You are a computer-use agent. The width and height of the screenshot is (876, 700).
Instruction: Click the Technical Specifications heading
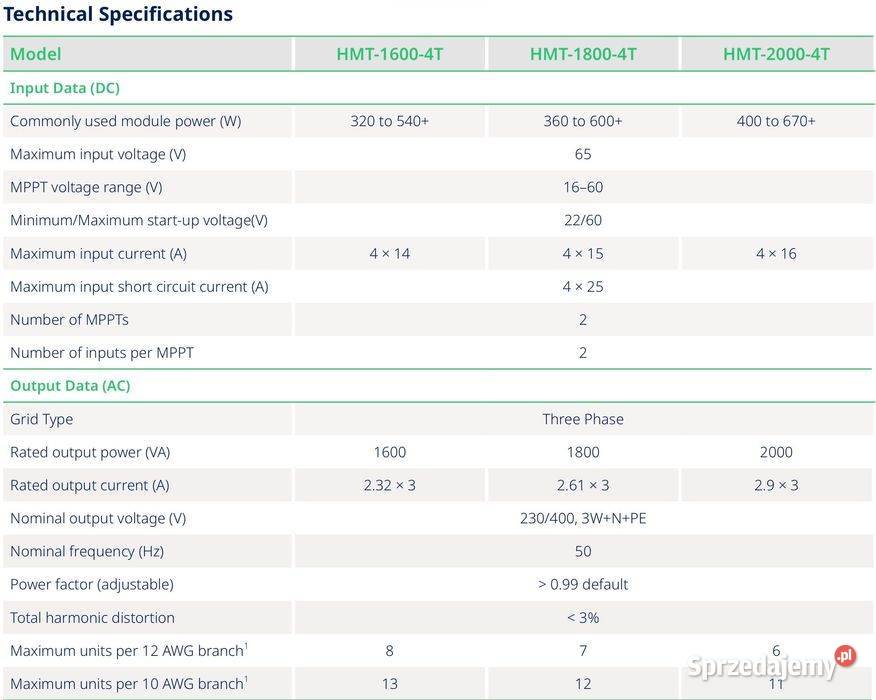point(118,14)
